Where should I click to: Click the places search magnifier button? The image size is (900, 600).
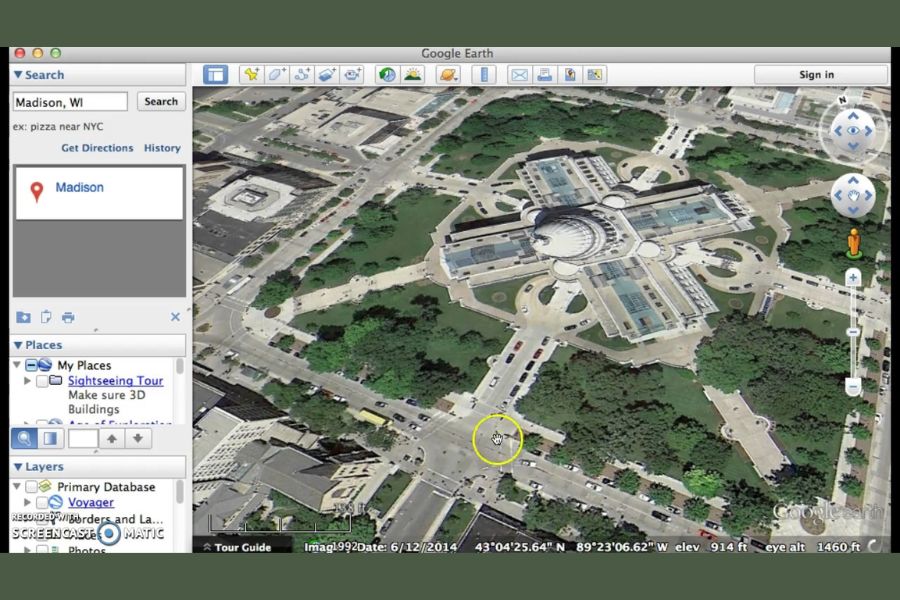click(25, 439)
